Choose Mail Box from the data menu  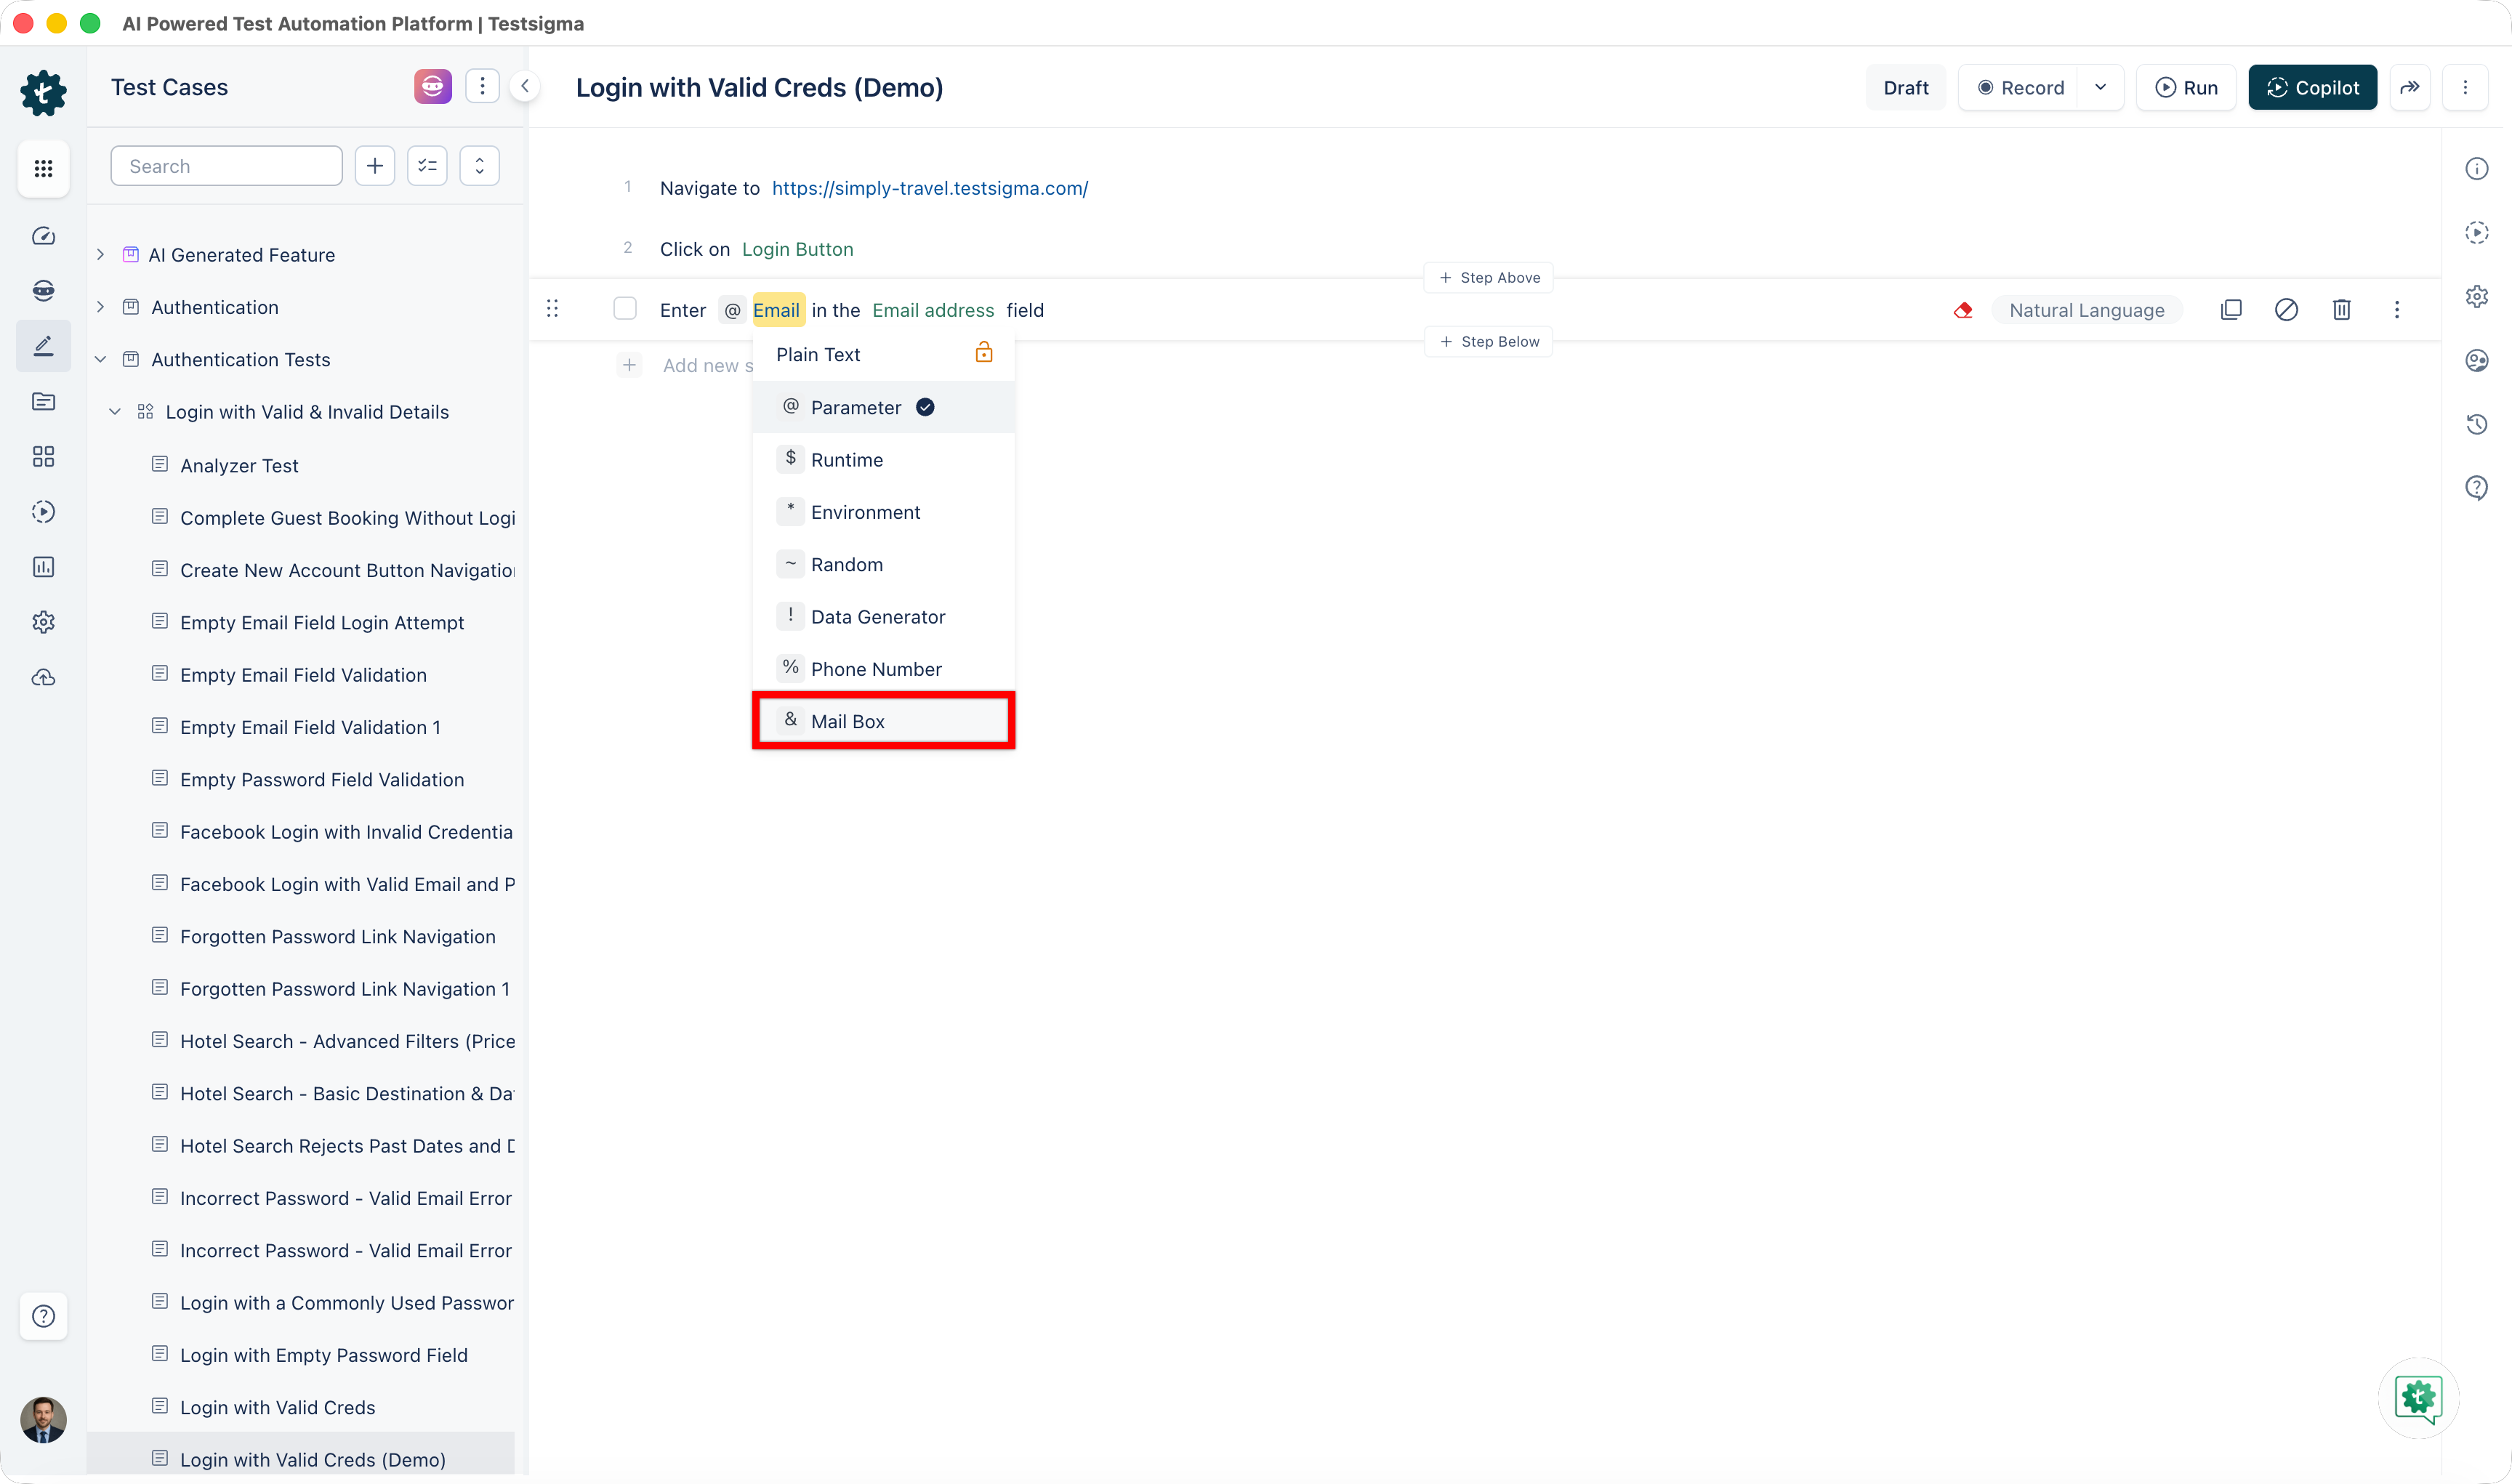tap(848, 720)
